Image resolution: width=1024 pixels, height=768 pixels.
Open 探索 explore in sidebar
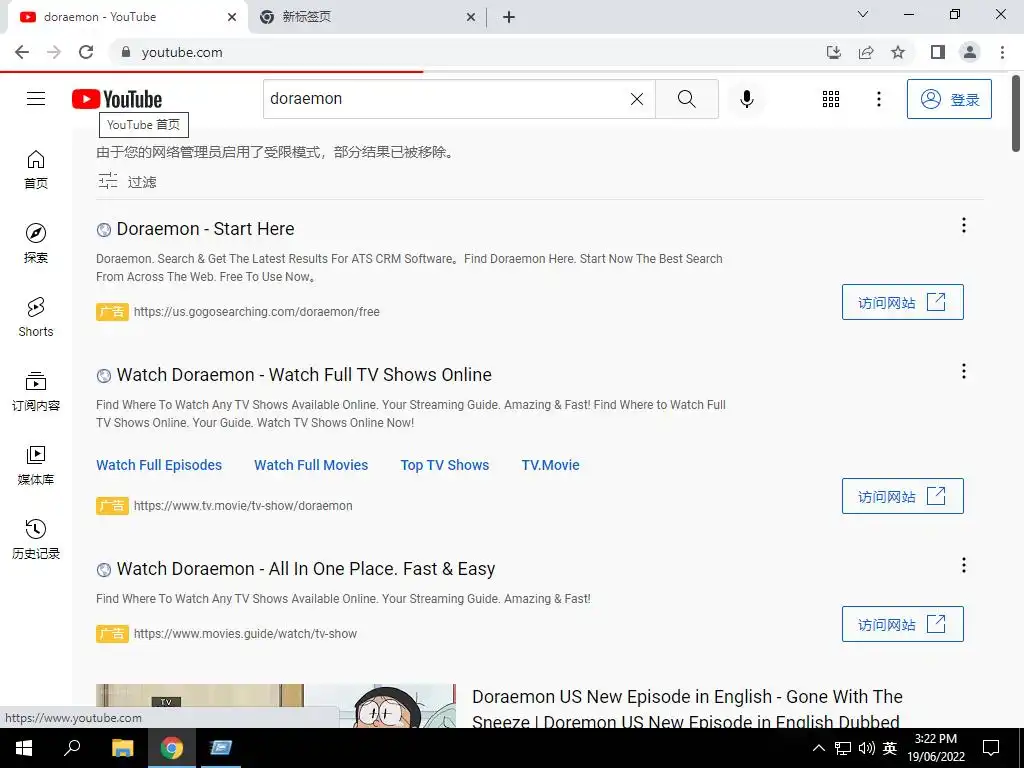coord(36,244)
